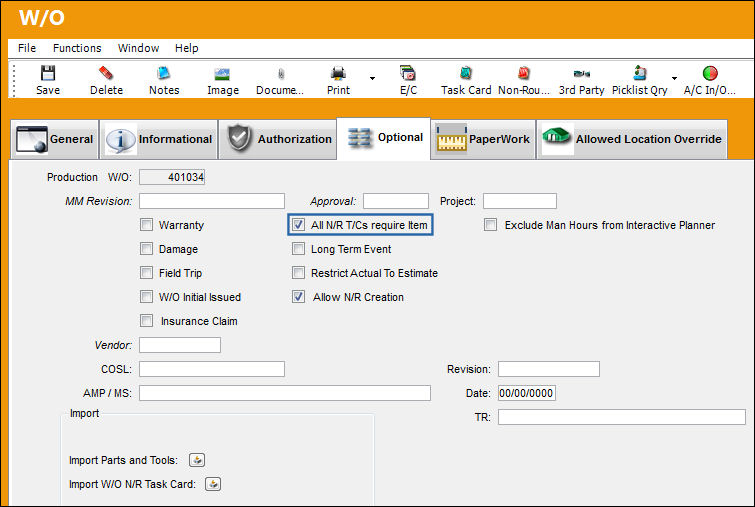The width and height of the screenshot is (755, 507).
Task: Open the 3rd Party toolbar icon
Action: tap(582, 74)
